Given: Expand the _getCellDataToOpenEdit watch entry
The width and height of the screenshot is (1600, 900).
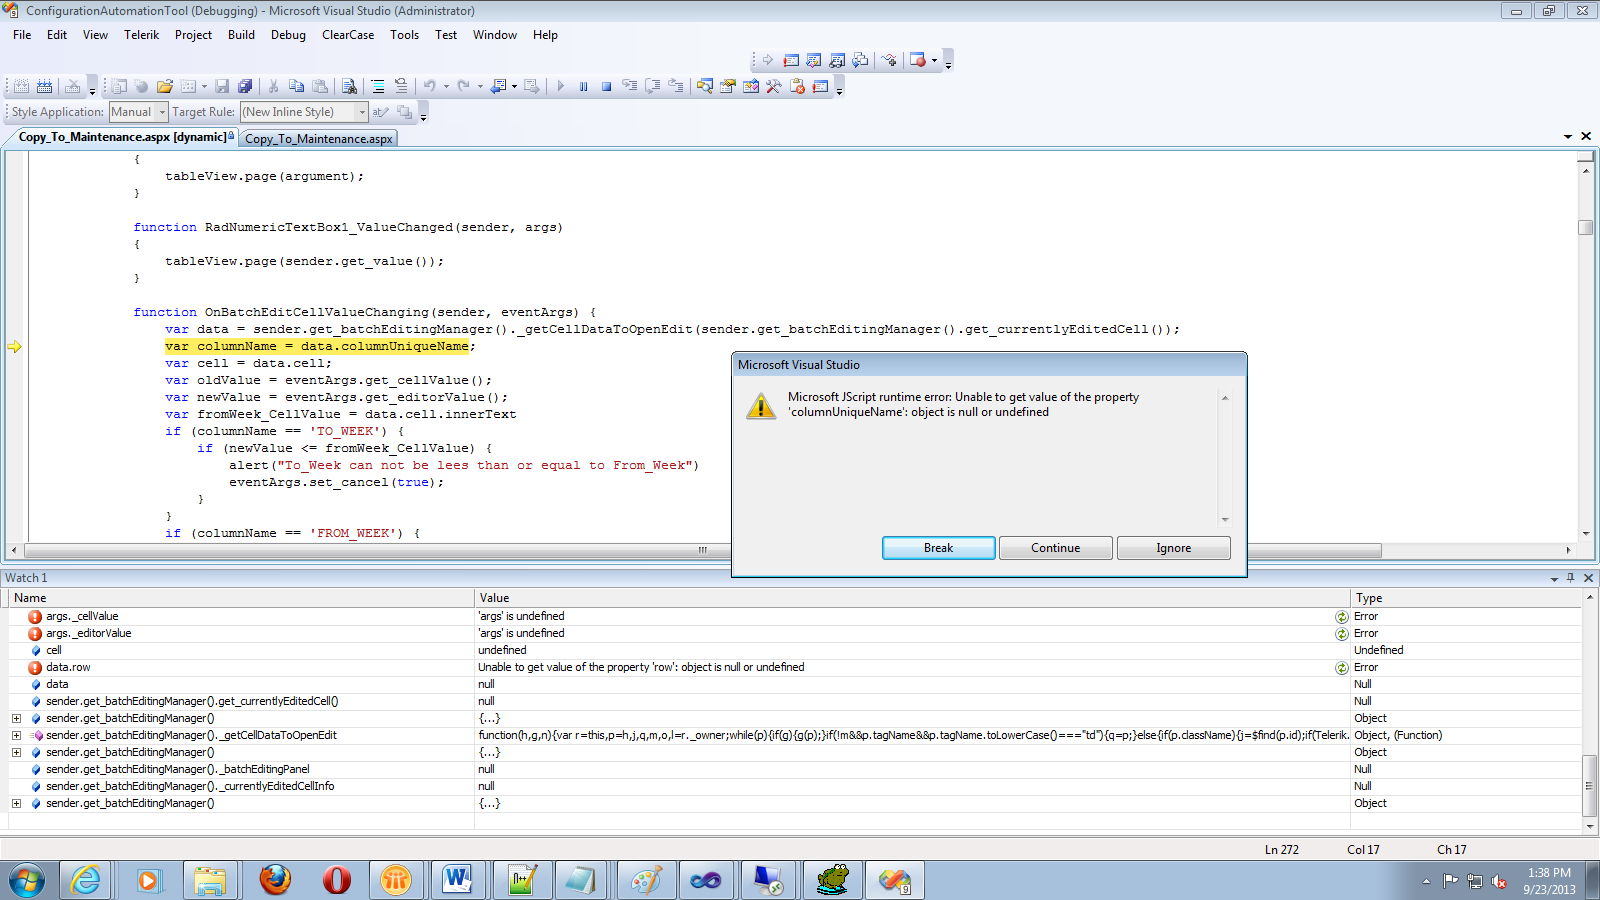Looking at the screenshot, I should click(16, 735).
